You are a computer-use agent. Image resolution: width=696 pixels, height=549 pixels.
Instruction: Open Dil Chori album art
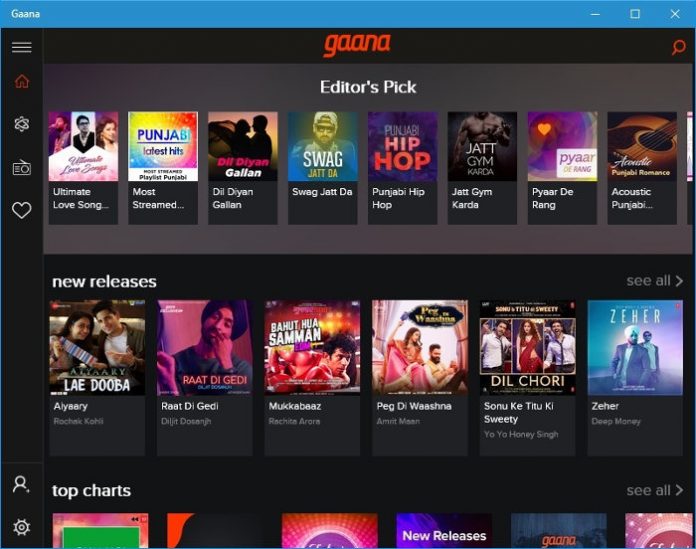(x=527, y=348)
